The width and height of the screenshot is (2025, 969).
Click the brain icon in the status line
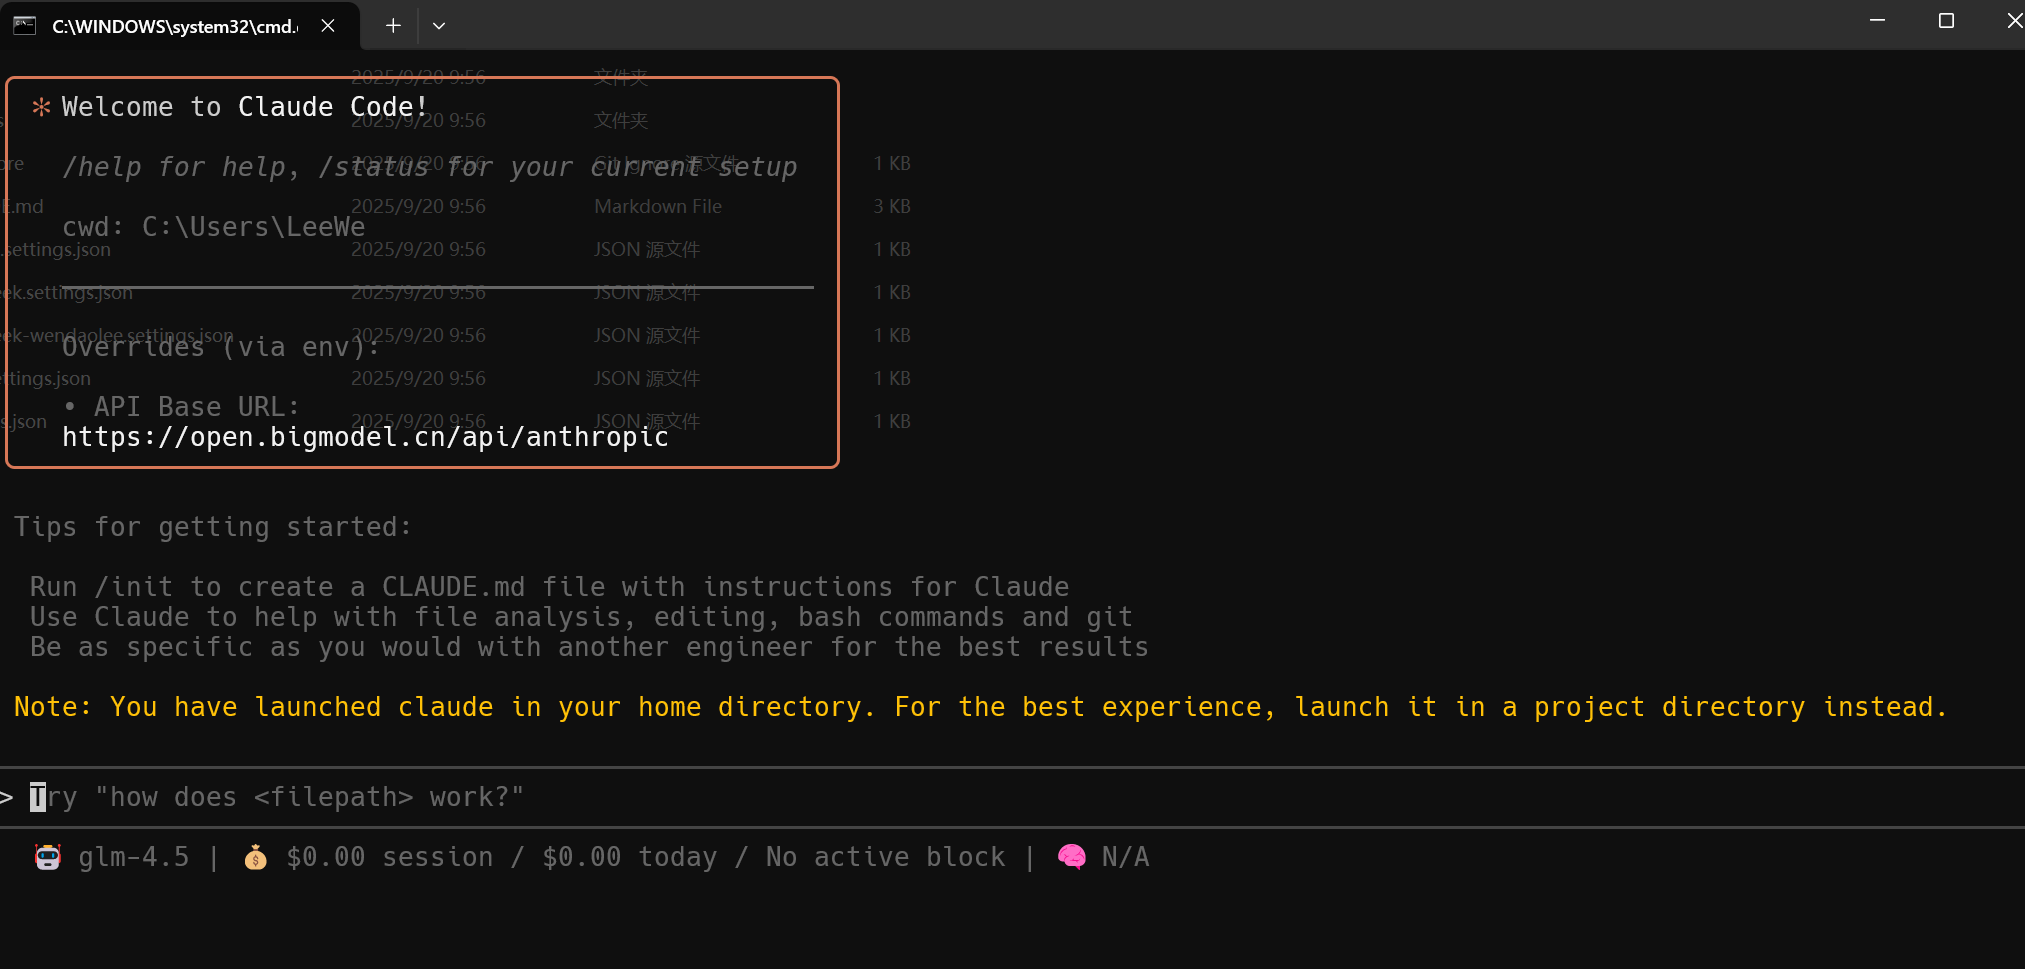[x=1072, y=857]
